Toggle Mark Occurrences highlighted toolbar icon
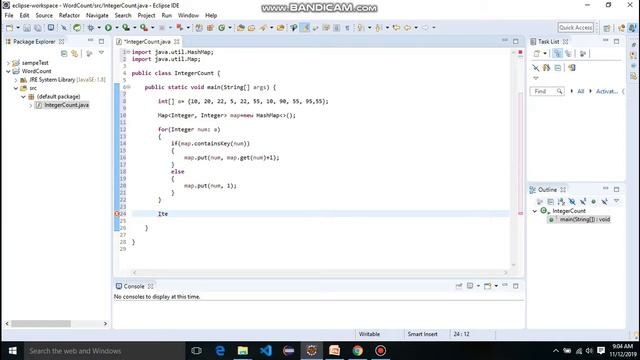 [304, 28]
